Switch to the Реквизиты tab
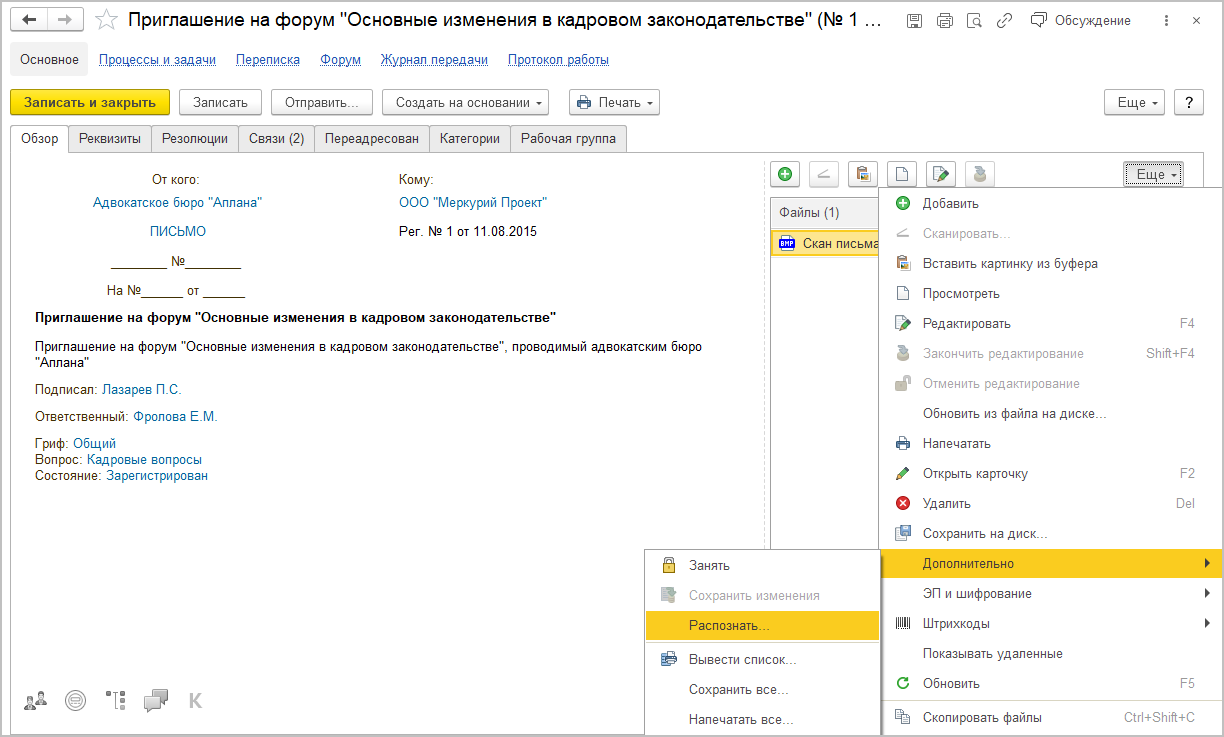Viewport: 1224px width, 737px height. point(110,139)
